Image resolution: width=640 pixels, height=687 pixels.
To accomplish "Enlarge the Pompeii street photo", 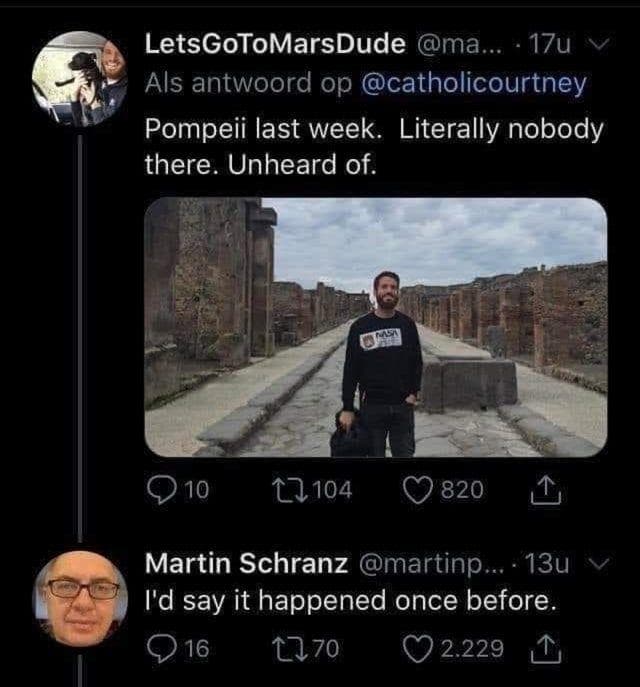I will (375, 327).
